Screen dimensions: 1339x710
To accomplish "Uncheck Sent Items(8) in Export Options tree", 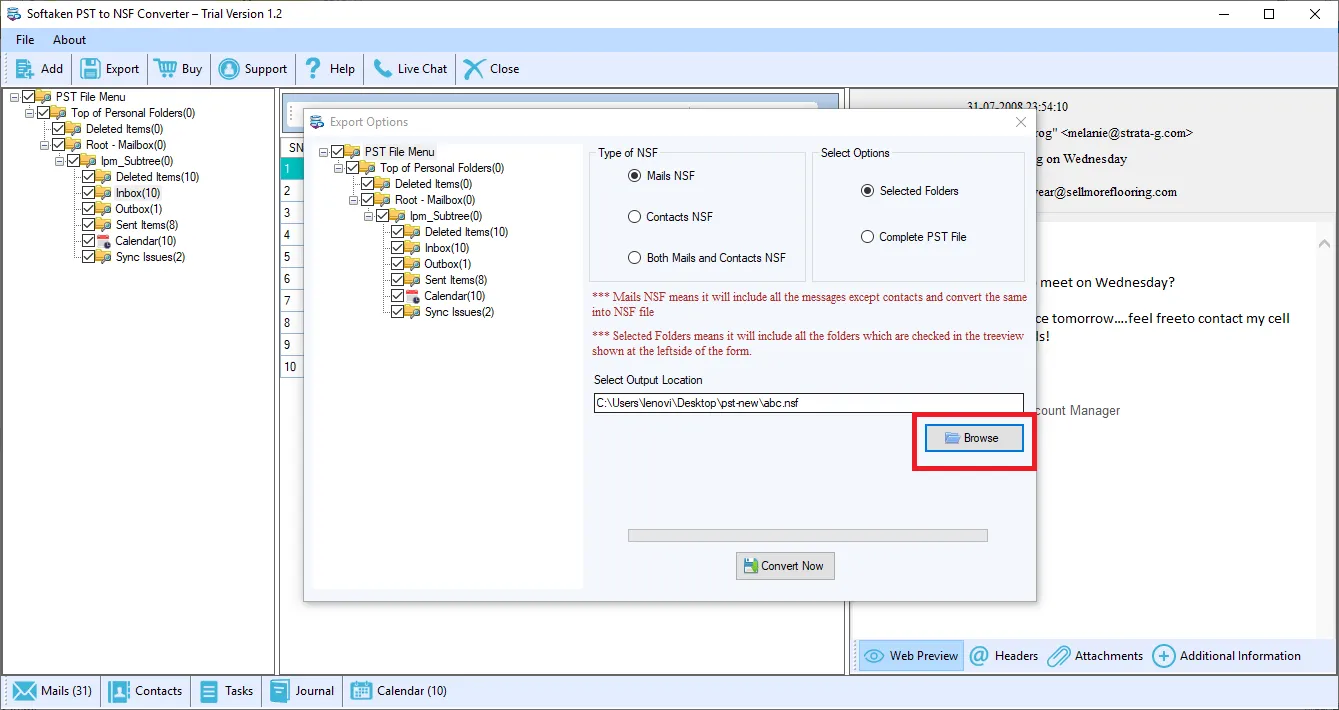I will [x=397, y=280].
